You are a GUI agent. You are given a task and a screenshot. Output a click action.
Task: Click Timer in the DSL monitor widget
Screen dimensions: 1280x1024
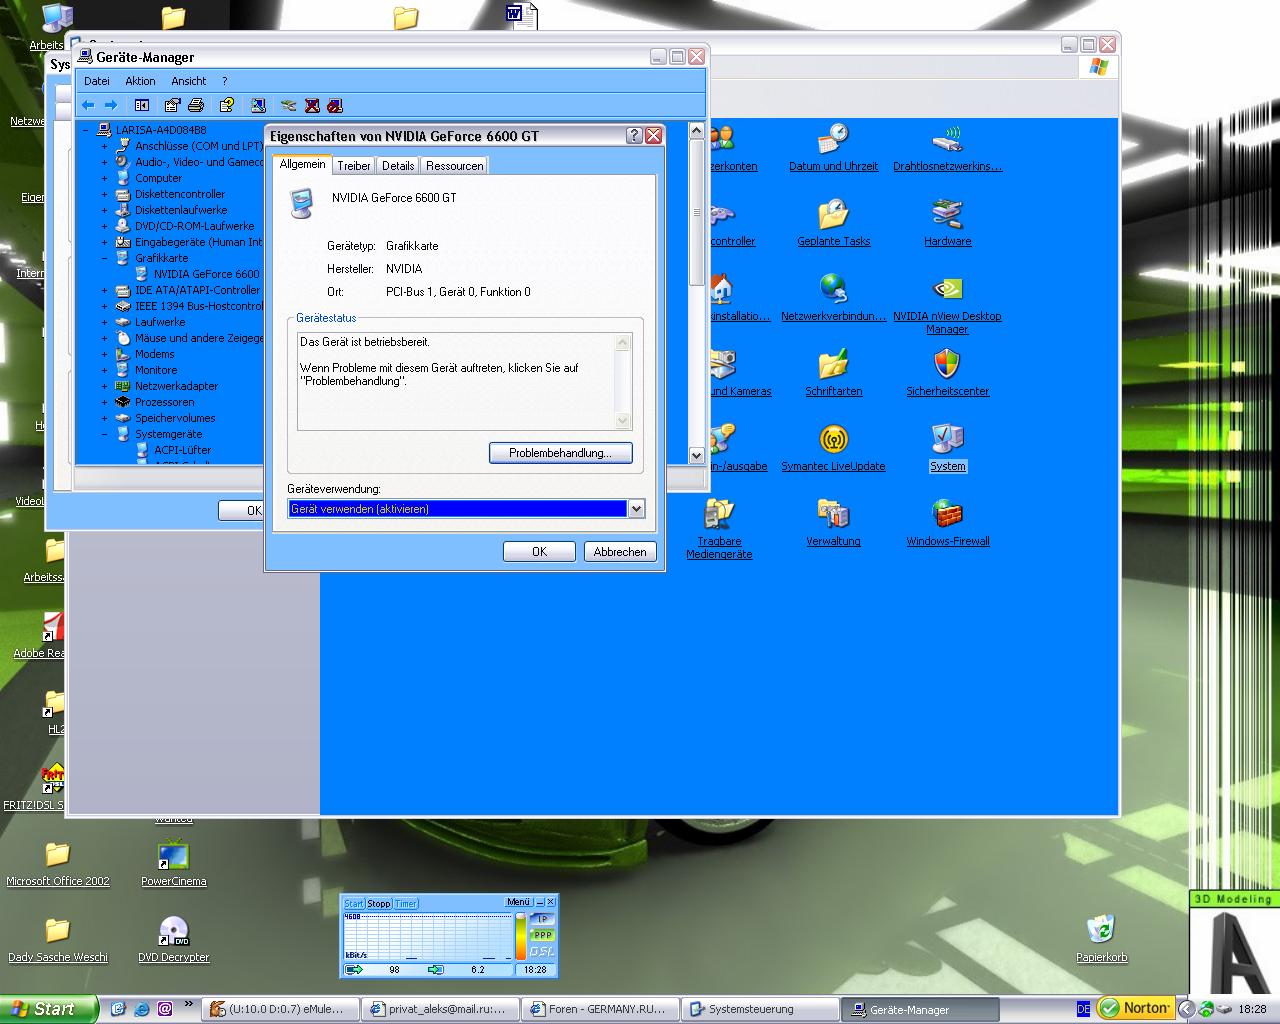(x=406, y=903)
